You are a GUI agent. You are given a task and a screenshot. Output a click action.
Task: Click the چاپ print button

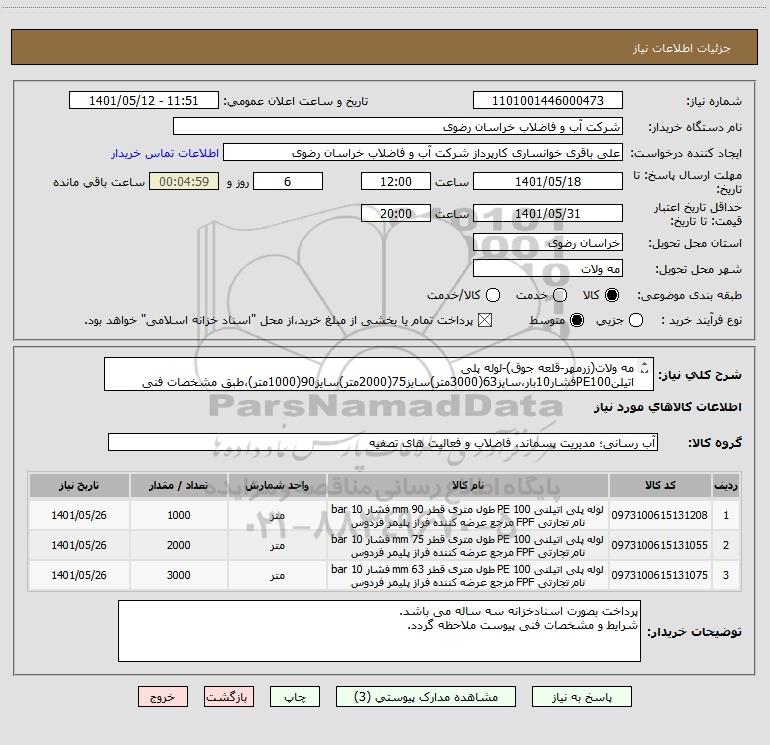[x=295, y=697]
